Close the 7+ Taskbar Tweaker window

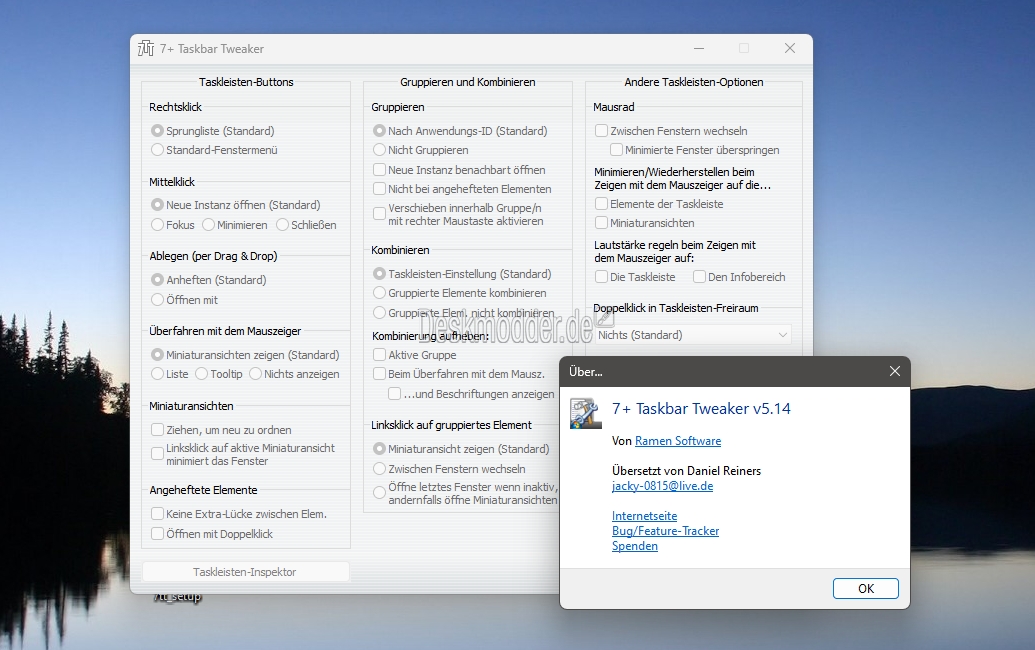coord(789,48)
